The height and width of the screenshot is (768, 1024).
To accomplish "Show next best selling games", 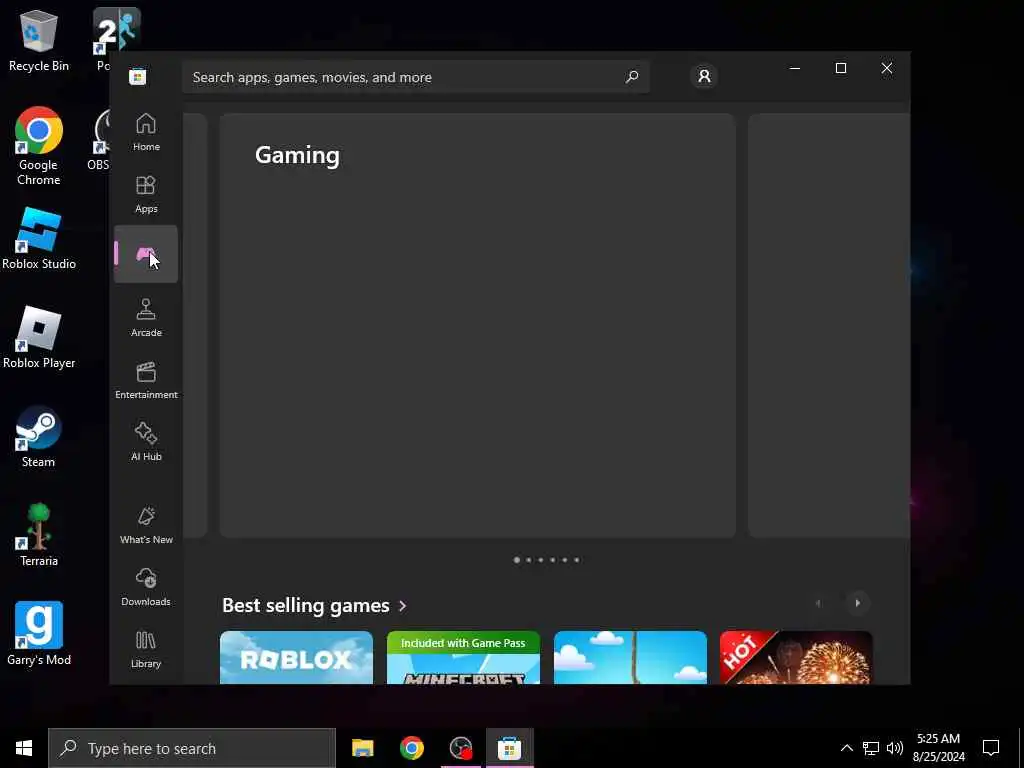I will pyautogui.click(x=857, y=603).
